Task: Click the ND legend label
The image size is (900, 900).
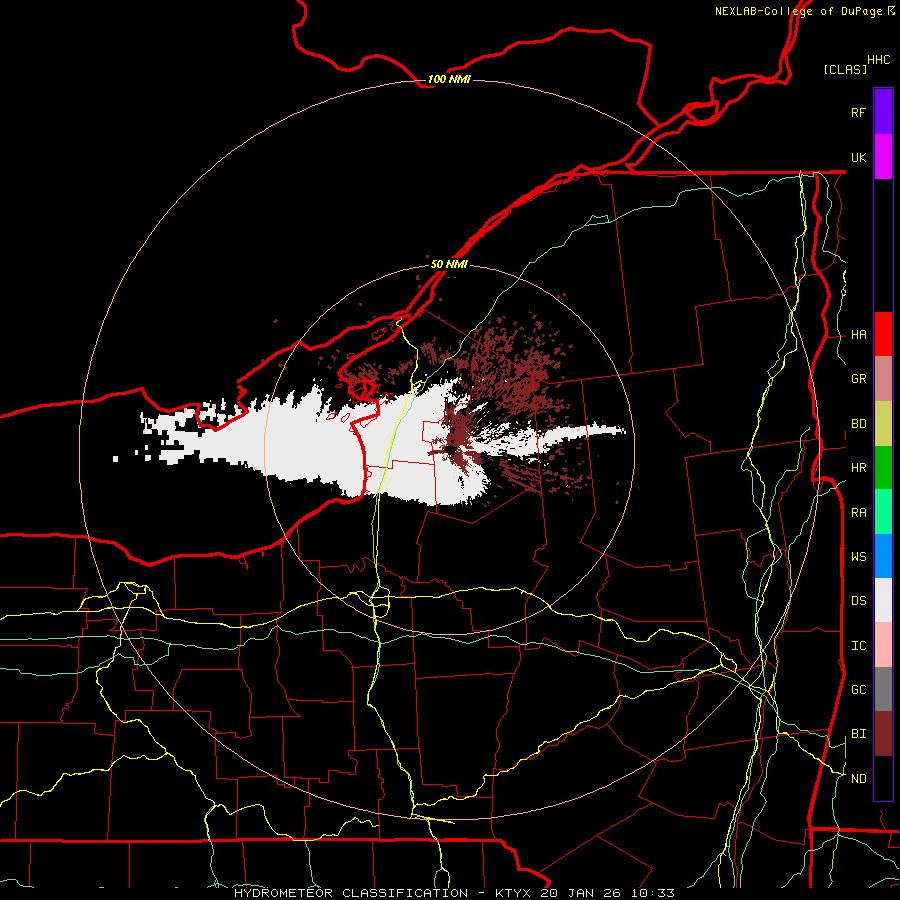Action: coord(858,779)
